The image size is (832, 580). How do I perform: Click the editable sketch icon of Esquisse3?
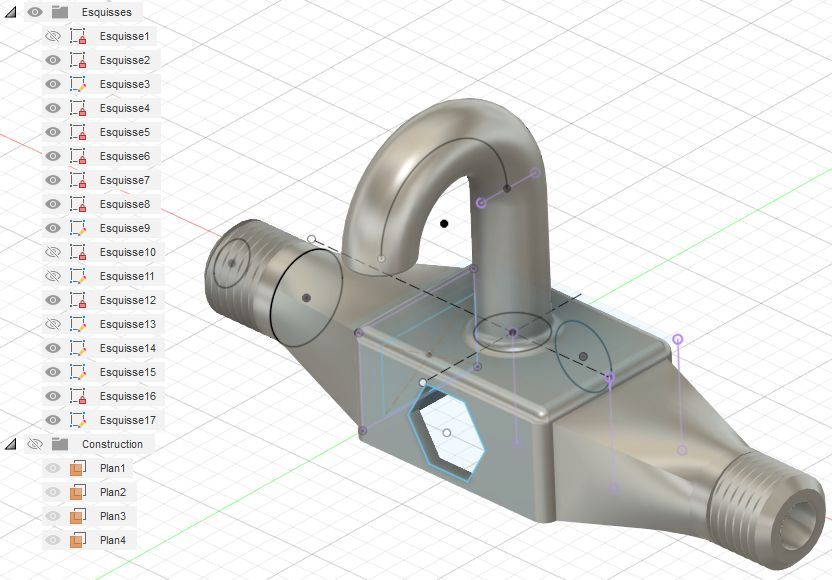coord(78,84)
